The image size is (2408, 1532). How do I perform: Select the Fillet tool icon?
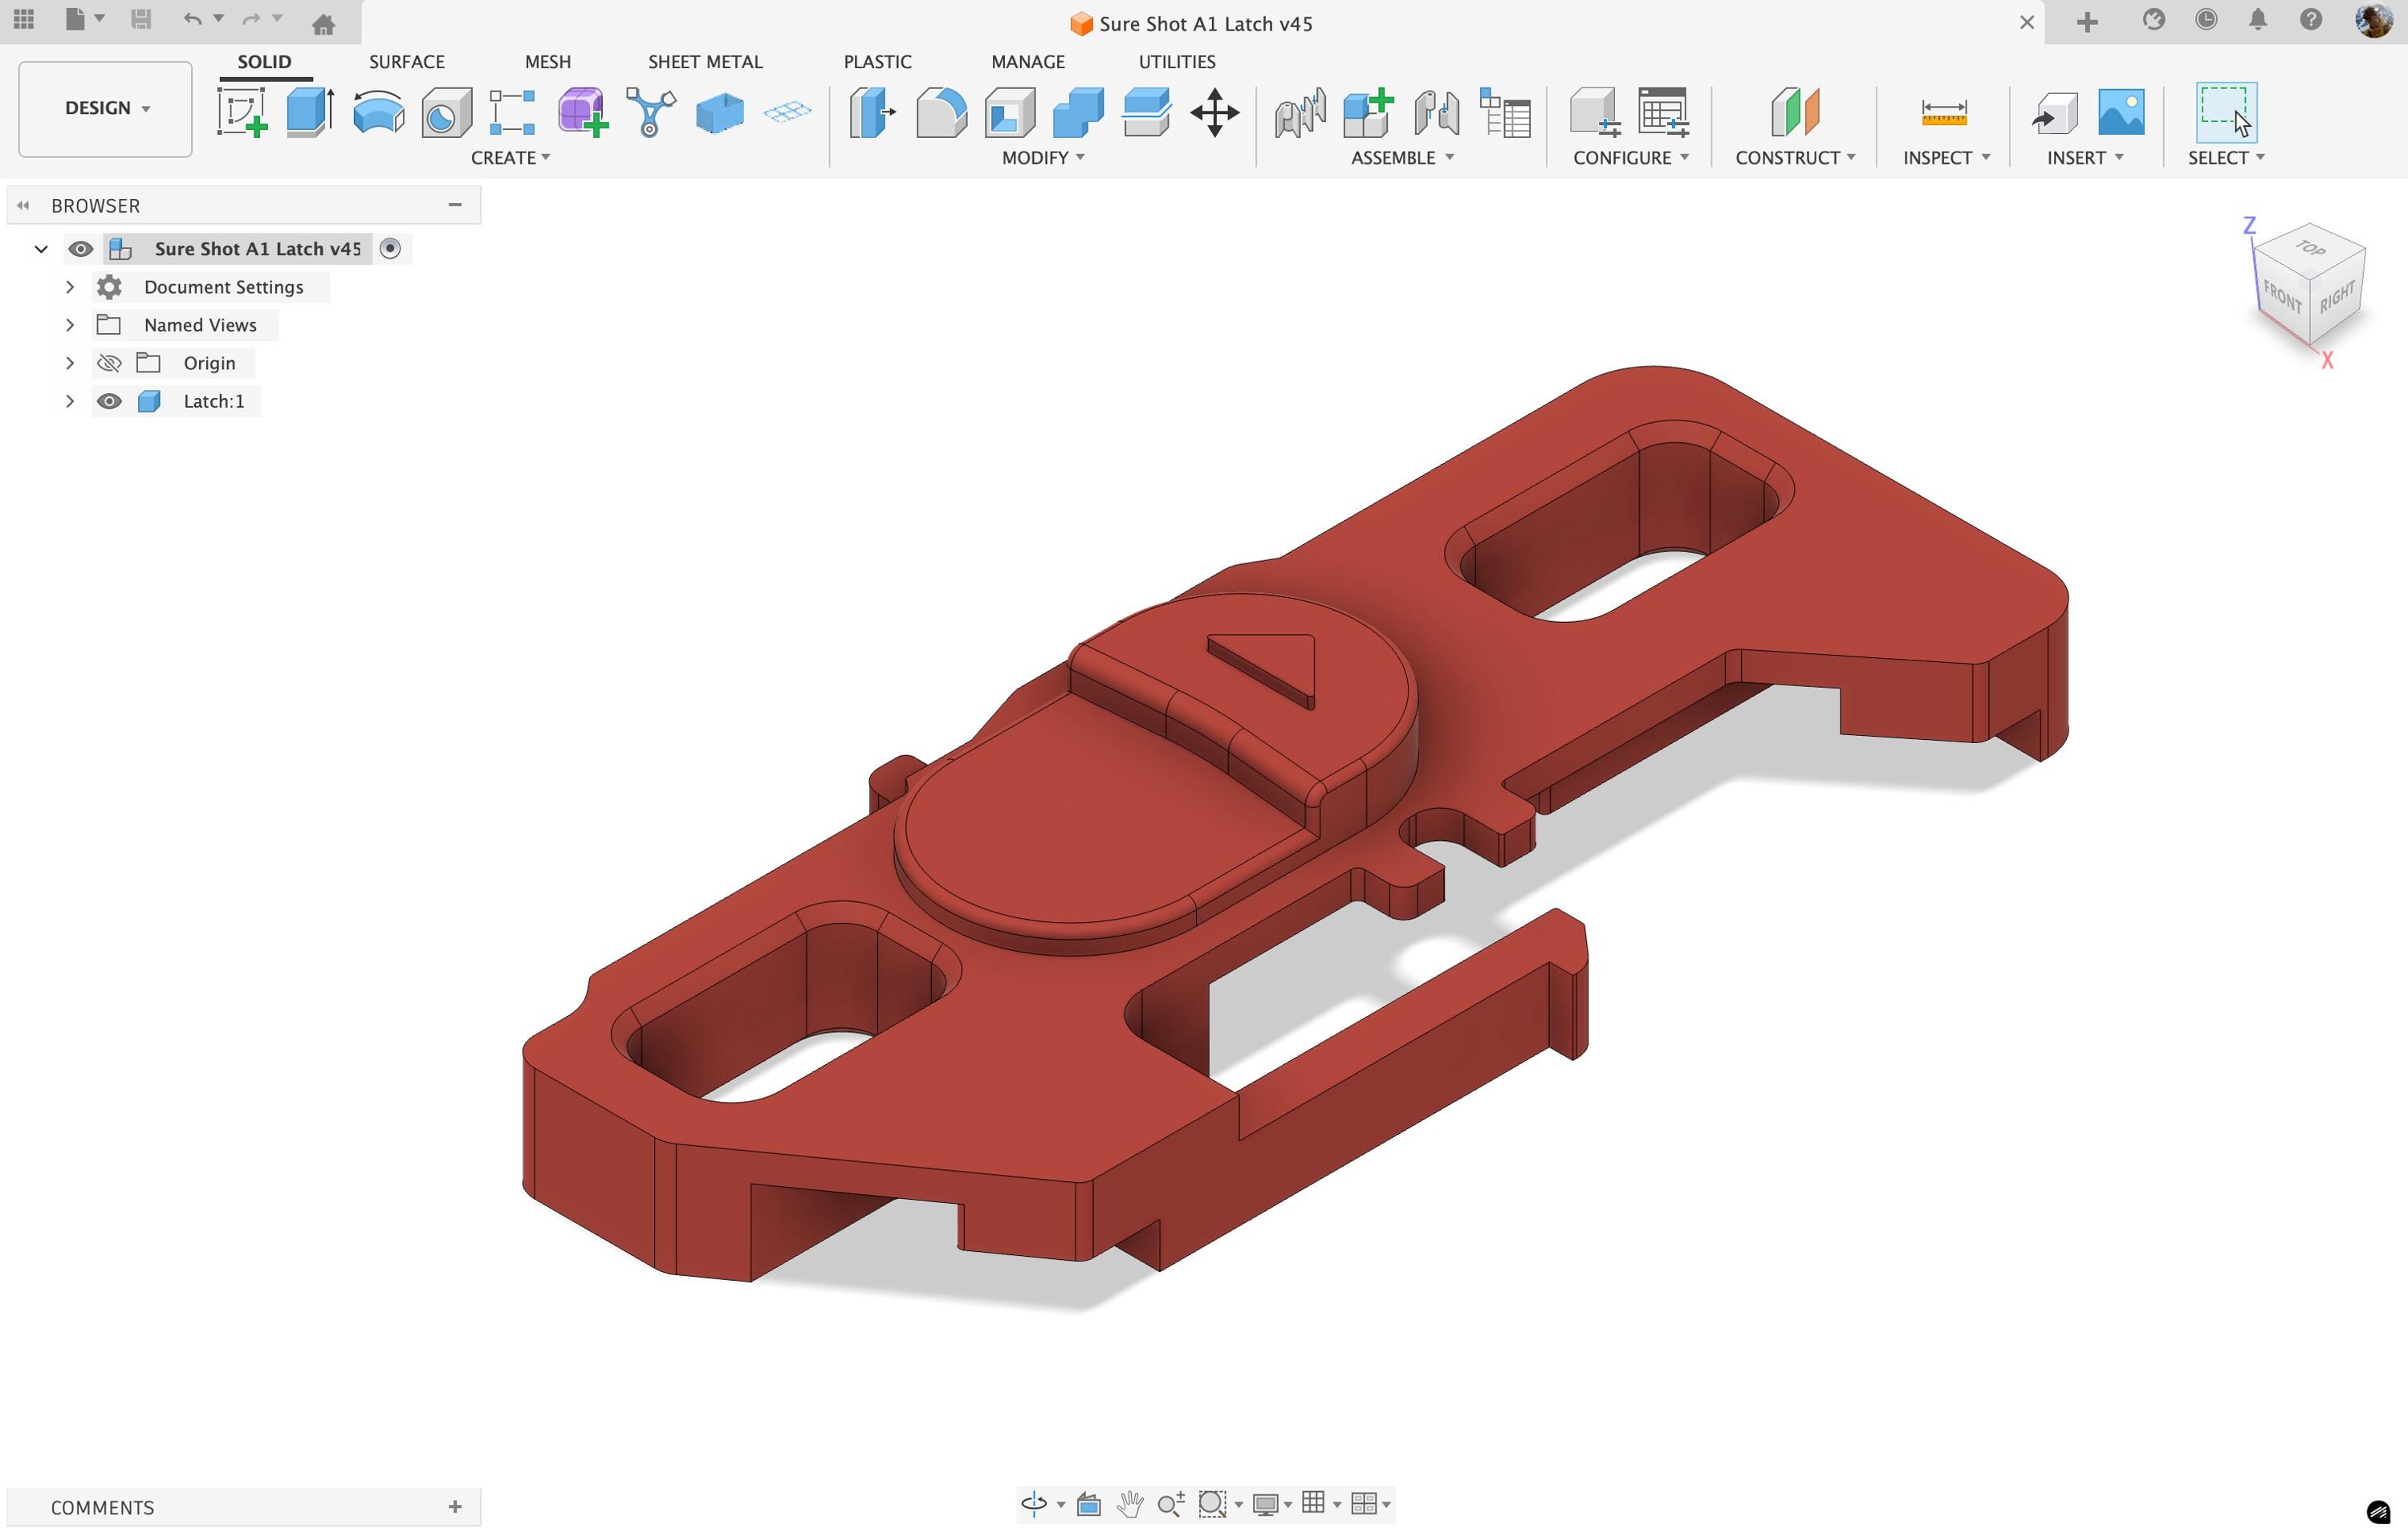(x=941, y=112)
